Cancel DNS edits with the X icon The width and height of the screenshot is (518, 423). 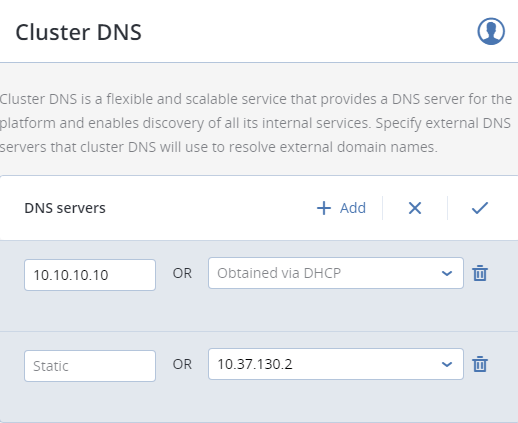415,208
